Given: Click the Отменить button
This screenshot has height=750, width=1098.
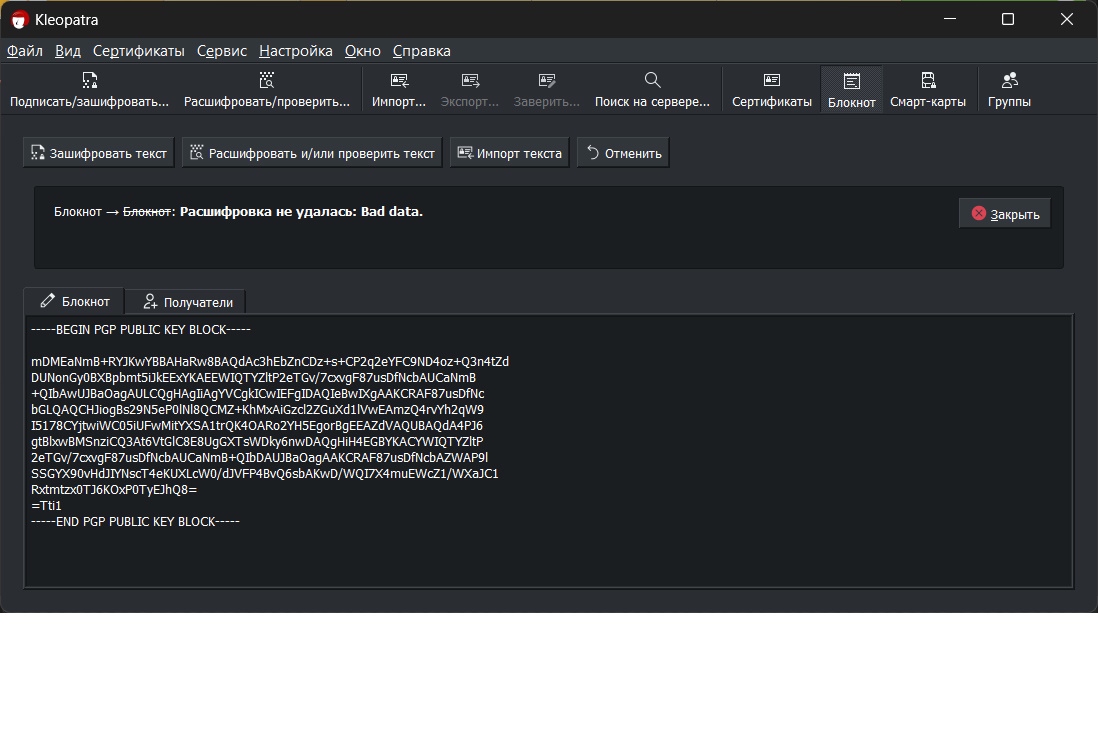Looking at the screenshot, I should [623, 153].
